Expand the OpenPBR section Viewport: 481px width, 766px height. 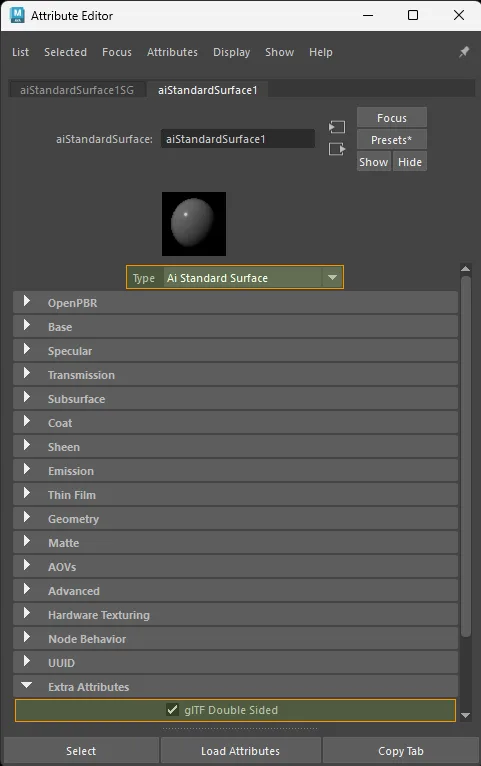pyautogui.click(x=235, y=303)
